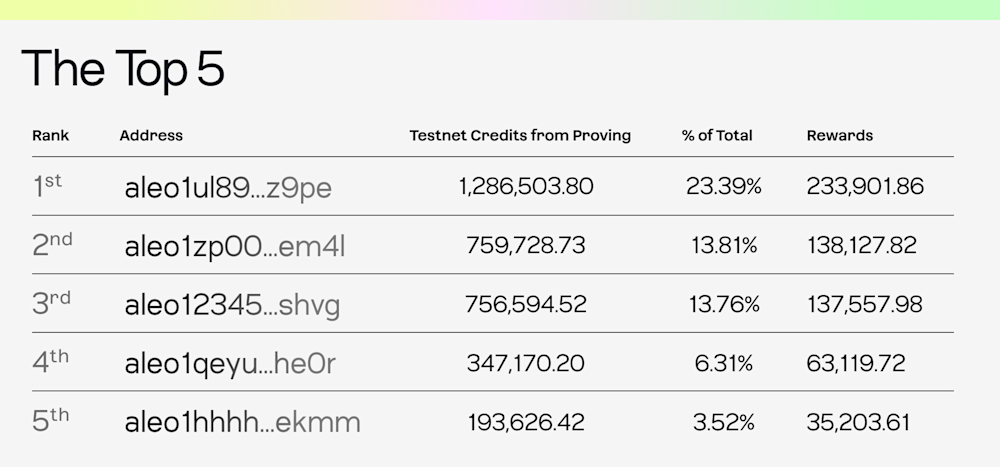Click Testnet Credits from Proving header
Viewport: 1000px width, 467px height.
point(520,135)
